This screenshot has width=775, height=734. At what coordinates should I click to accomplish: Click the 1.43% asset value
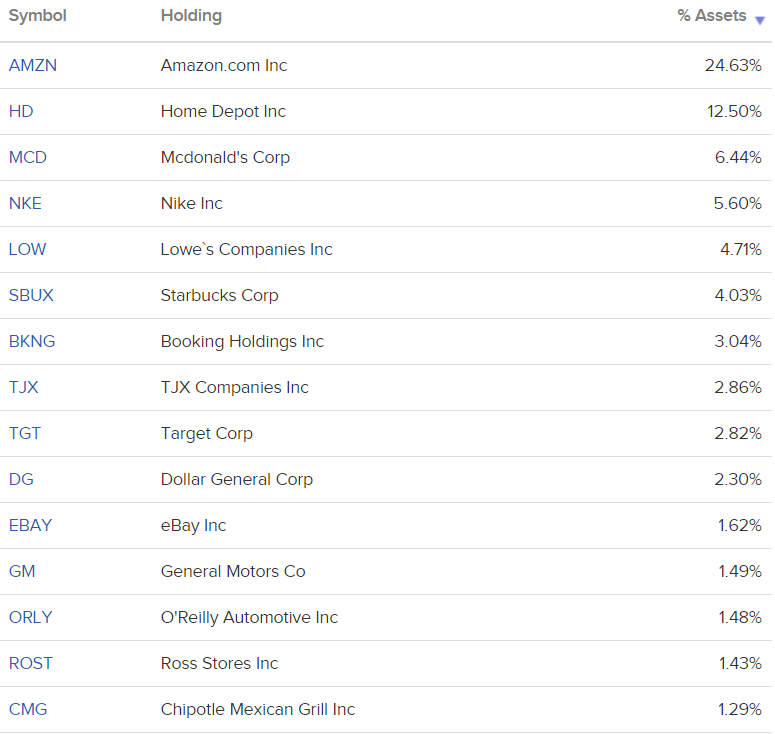pos(740,663)
